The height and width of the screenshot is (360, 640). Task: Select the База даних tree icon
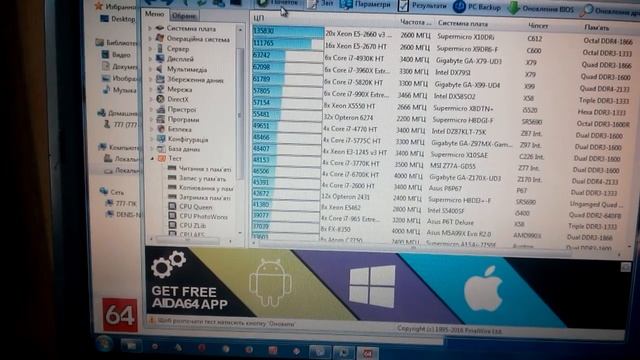162,149
